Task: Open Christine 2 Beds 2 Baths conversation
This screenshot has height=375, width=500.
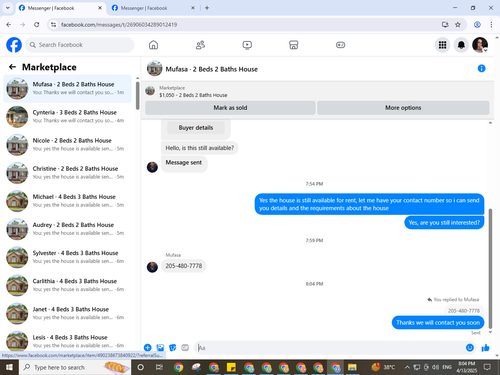Action: click(x=68, y=173)
